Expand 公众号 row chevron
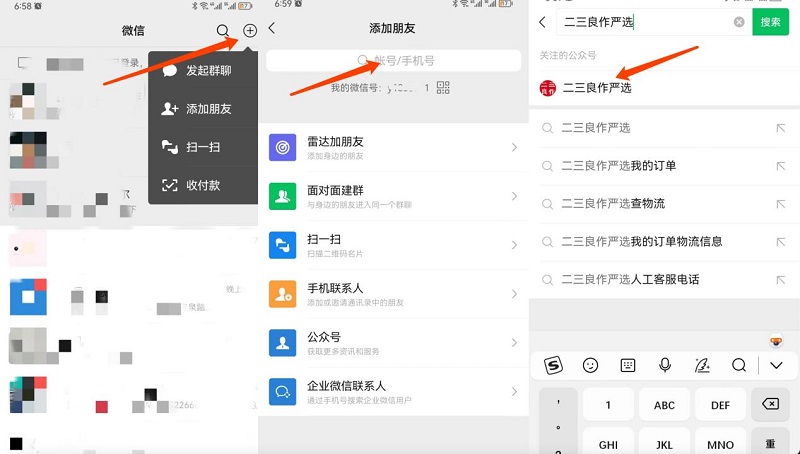This screenshot has height=454, width=800. click(x=514, y=343)
